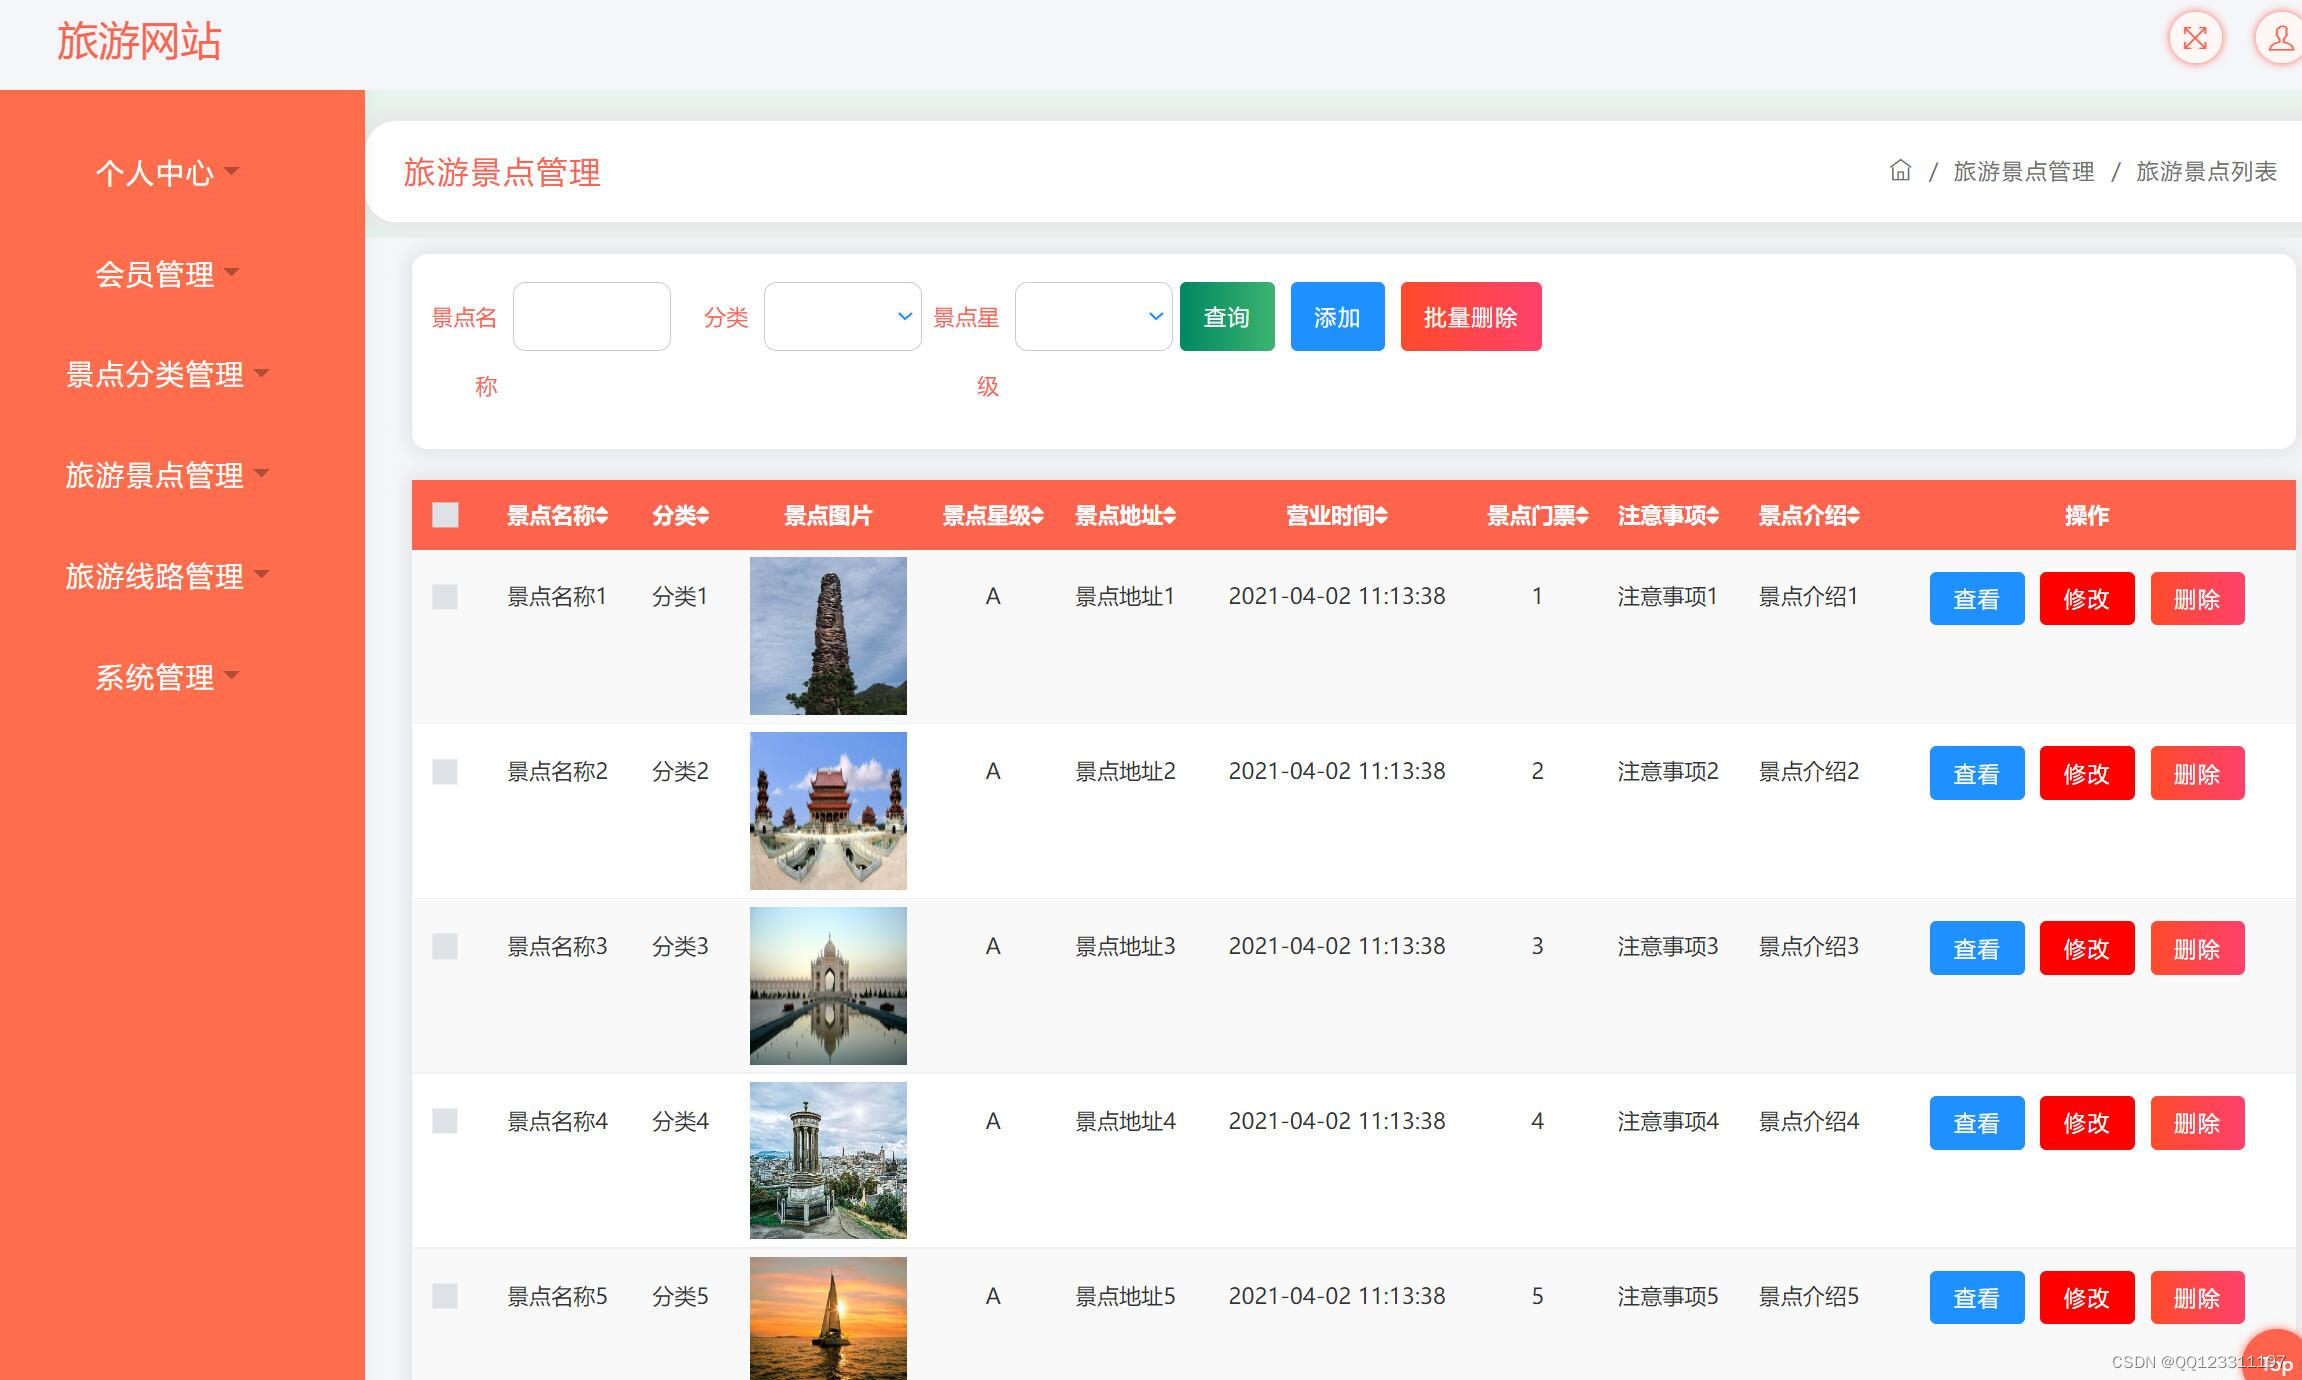Click 修改 for 景点名称2
This screenshot has height=1380, width=2302.
2087,773
